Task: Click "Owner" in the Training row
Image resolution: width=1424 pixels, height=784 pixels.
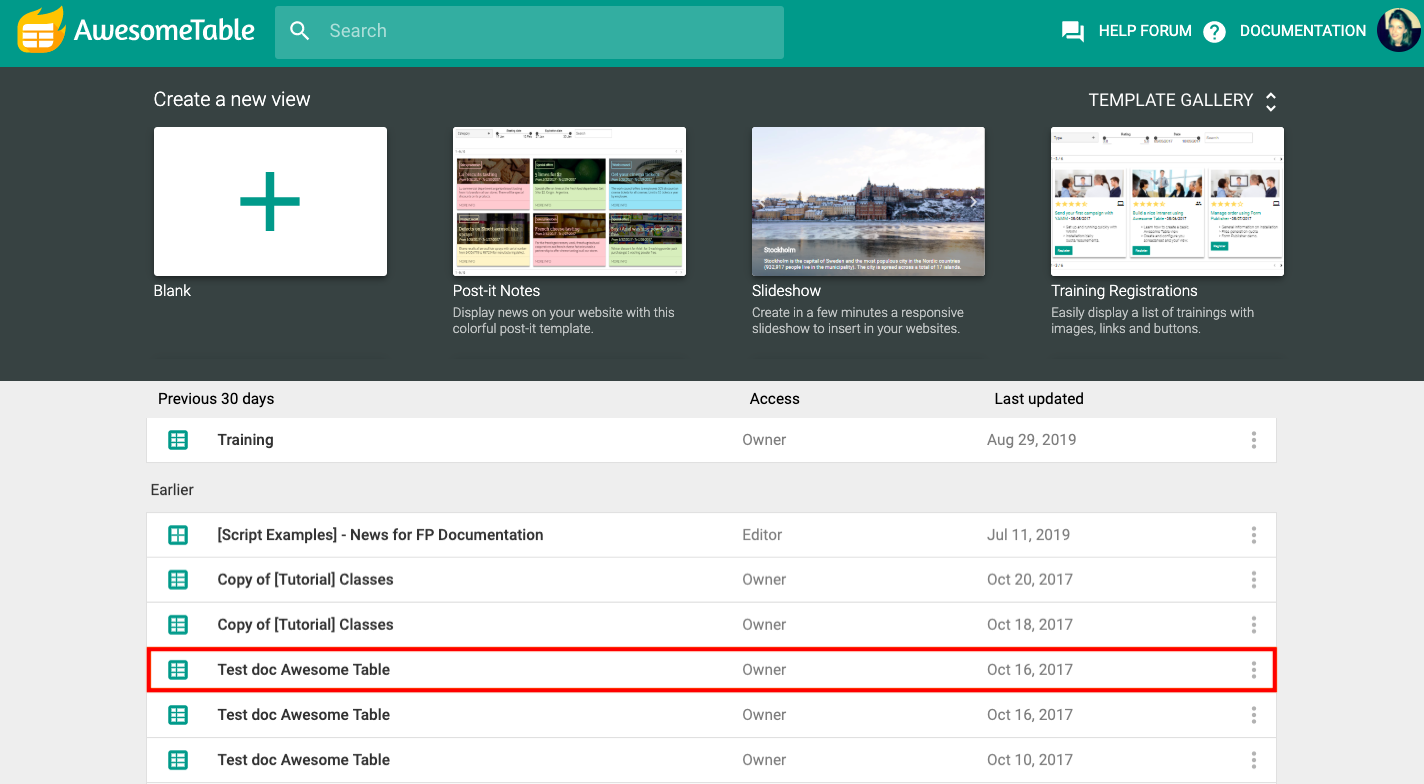Action: pyautogui.click(x=764, y=440)
